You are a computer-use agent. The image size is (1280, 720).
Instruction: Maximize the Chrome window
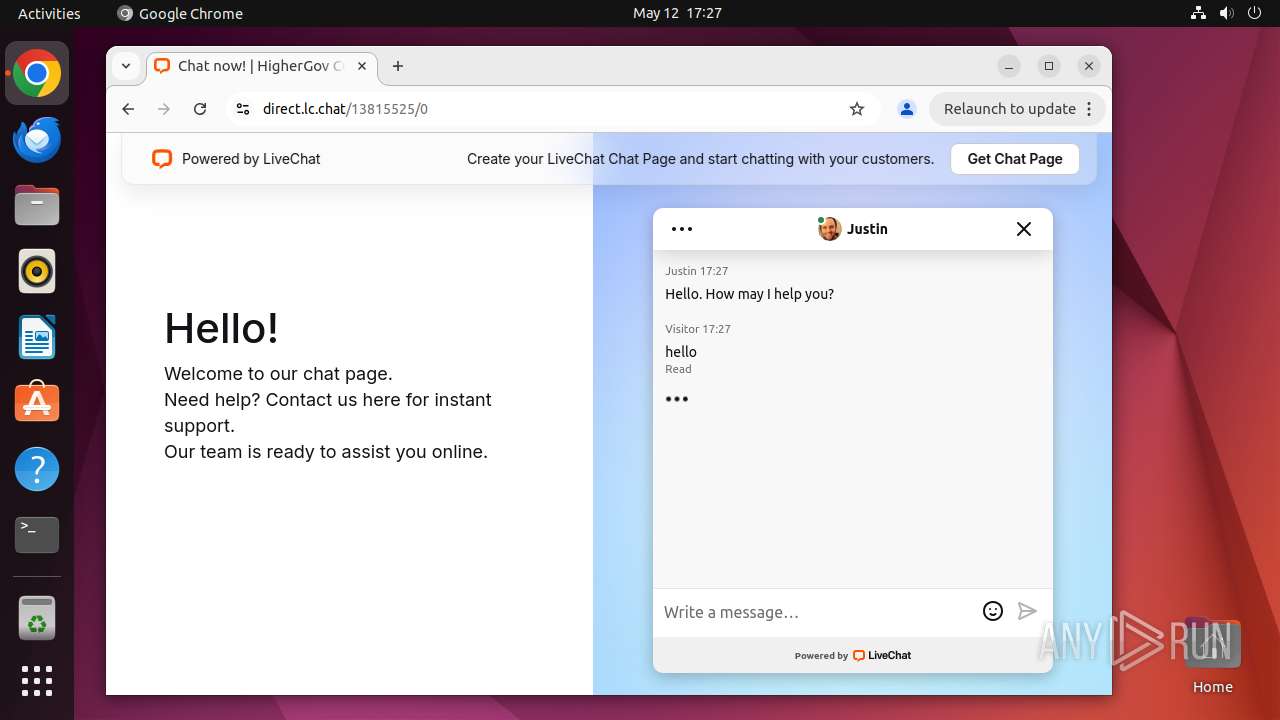click(x=1049, y=66)
